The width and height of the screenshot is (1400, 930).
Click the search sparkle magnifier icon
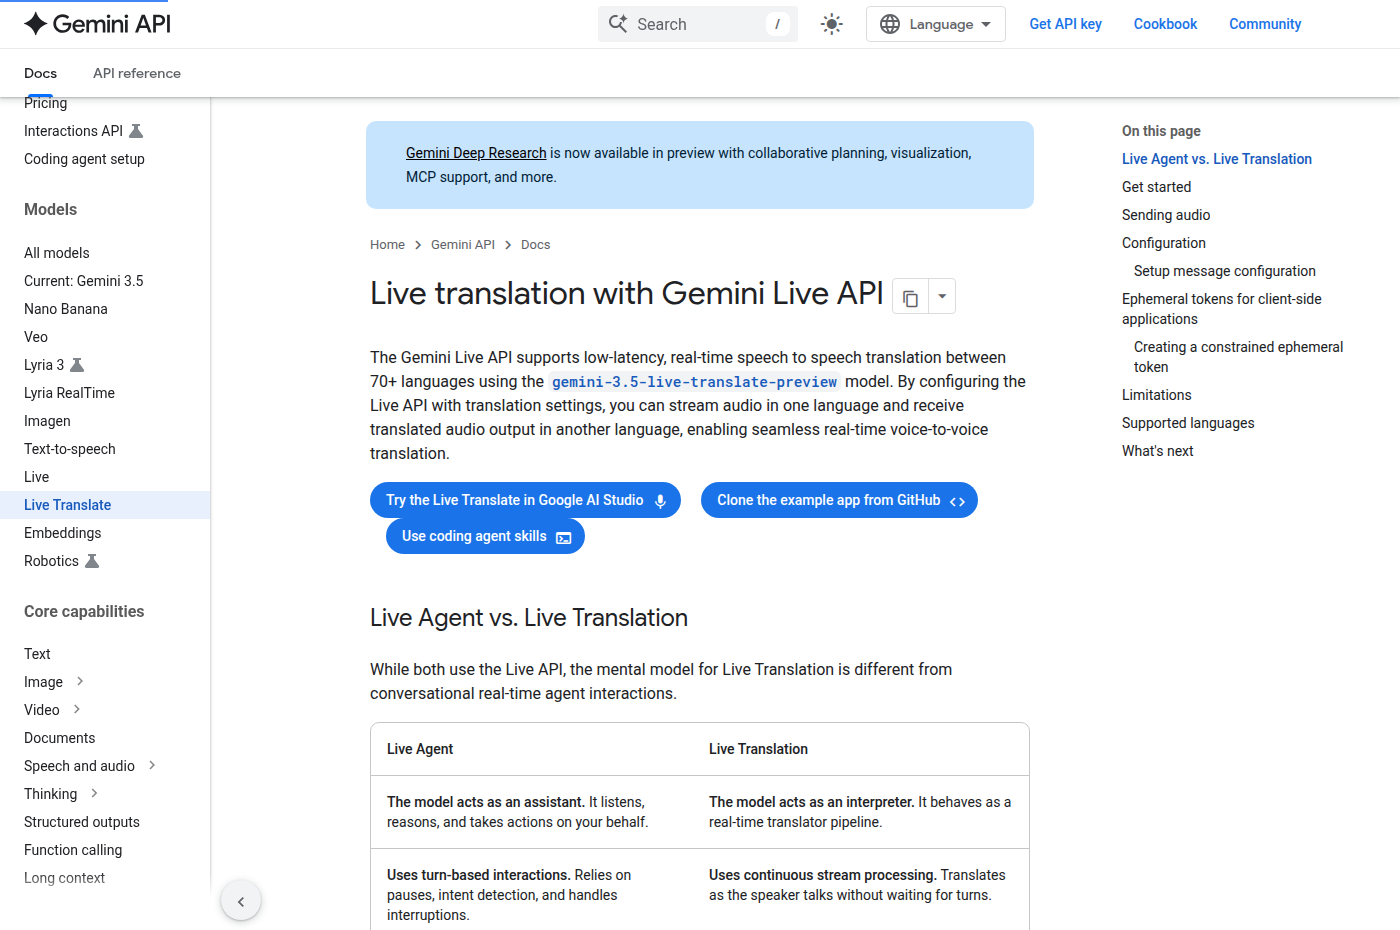pos(618,24)
